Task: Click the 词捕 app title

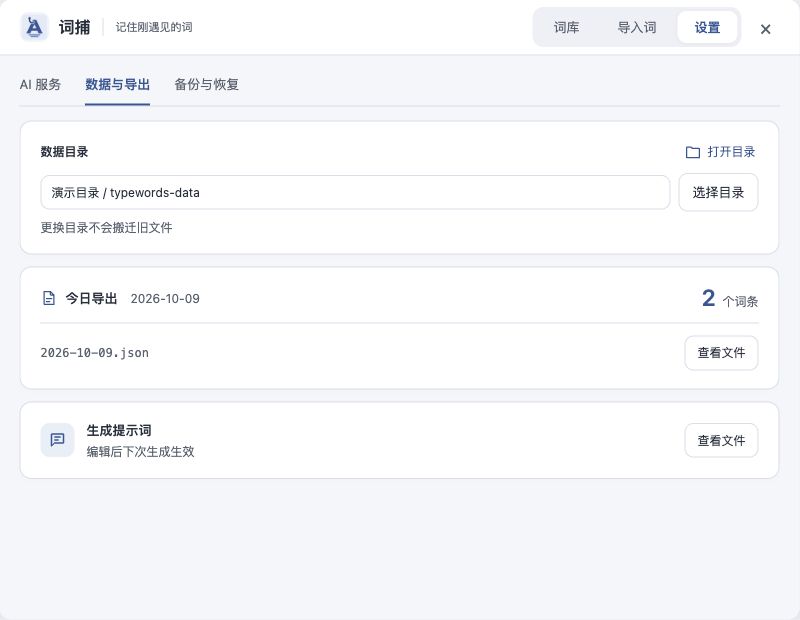Action: tap(74, 27)
